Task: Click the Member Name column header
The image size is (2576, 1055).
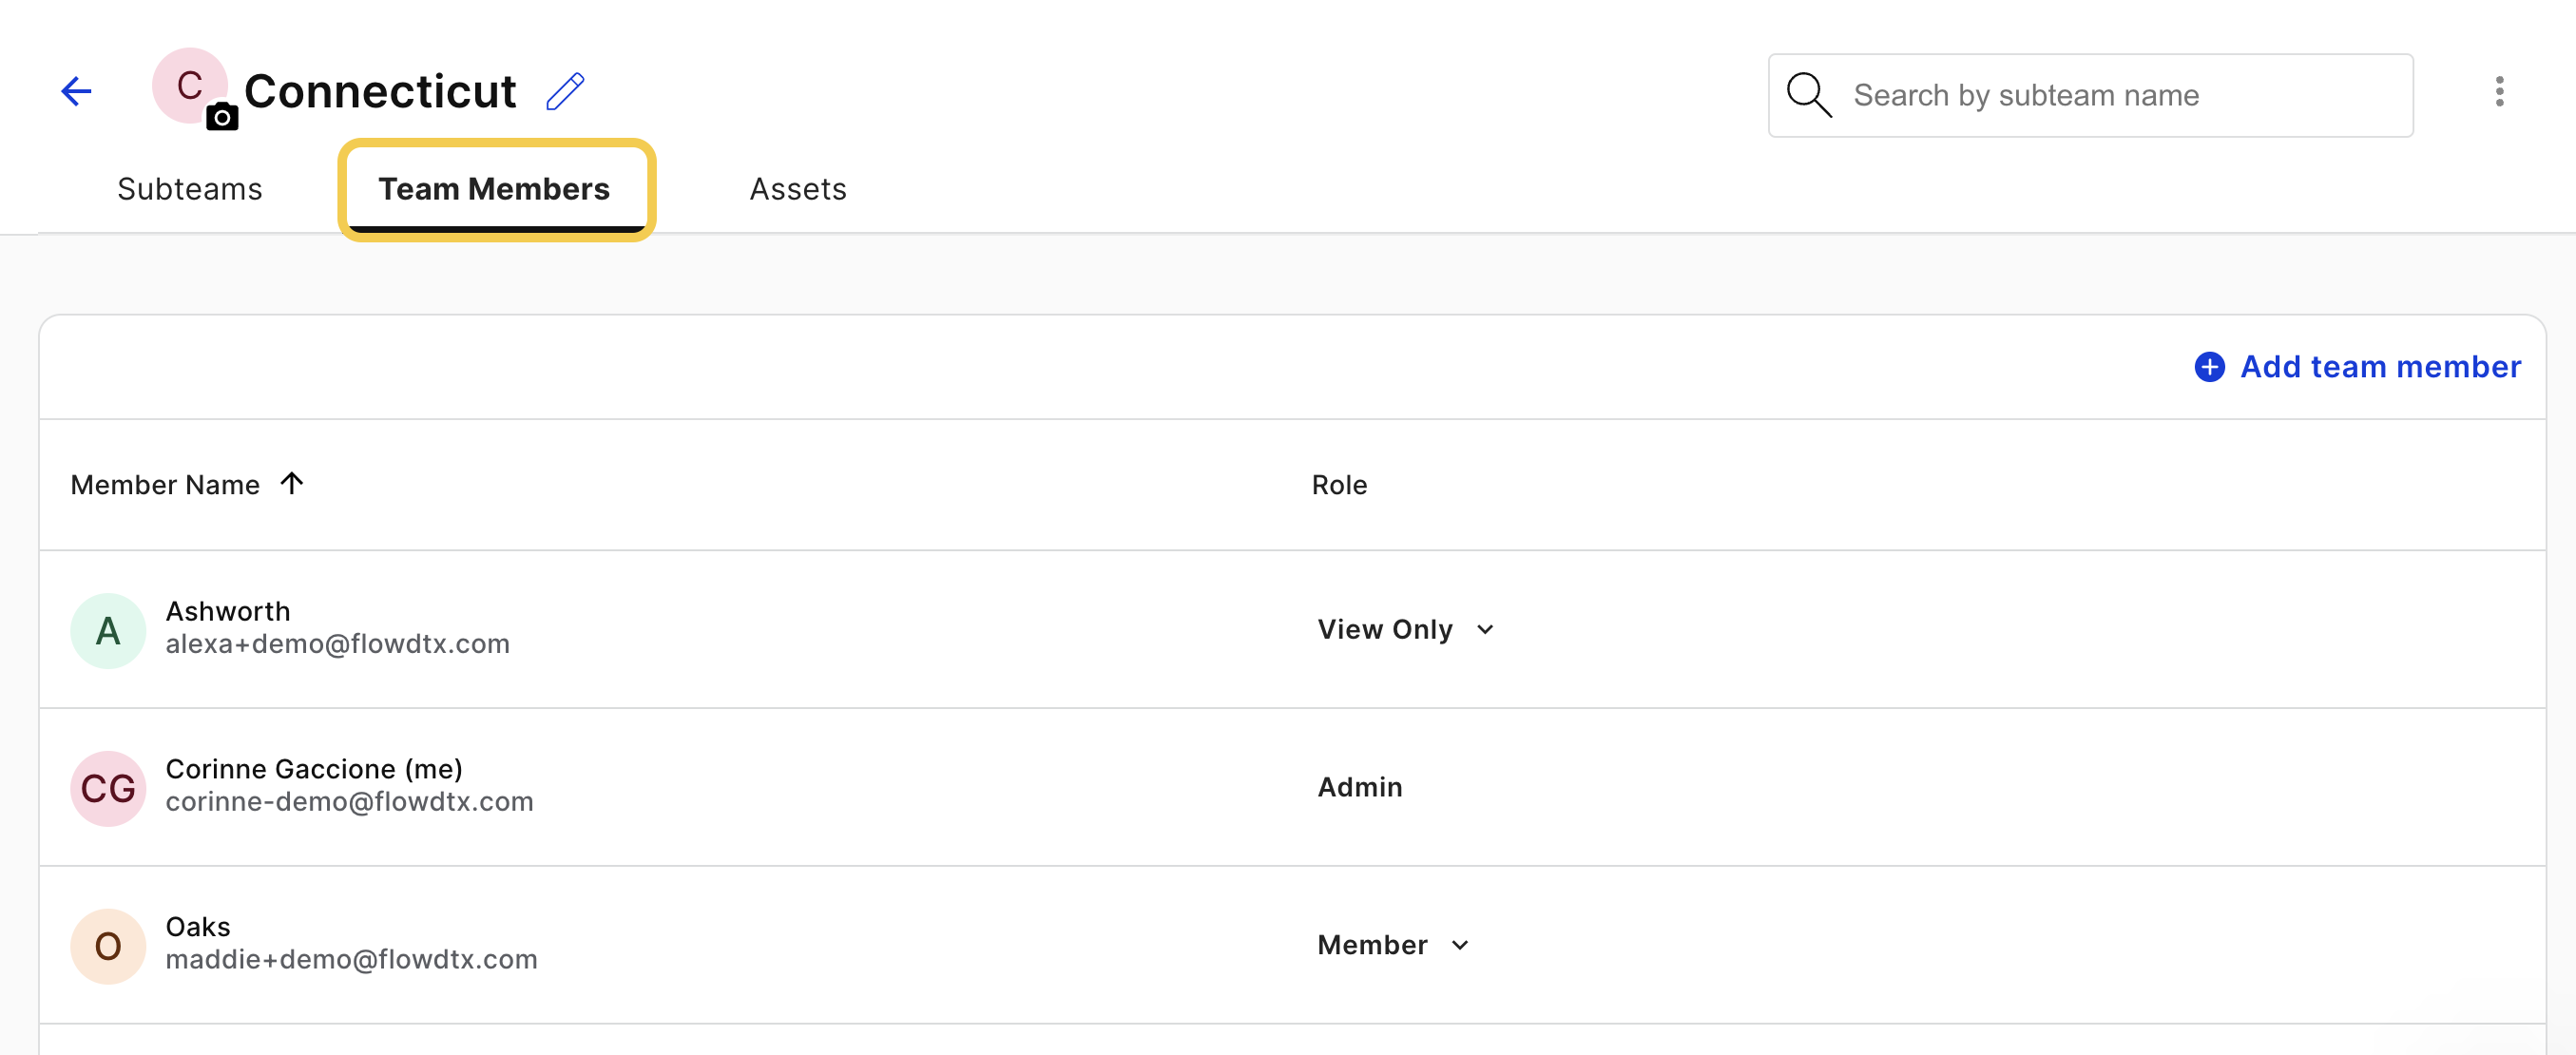Action: (x=165, y=484)
